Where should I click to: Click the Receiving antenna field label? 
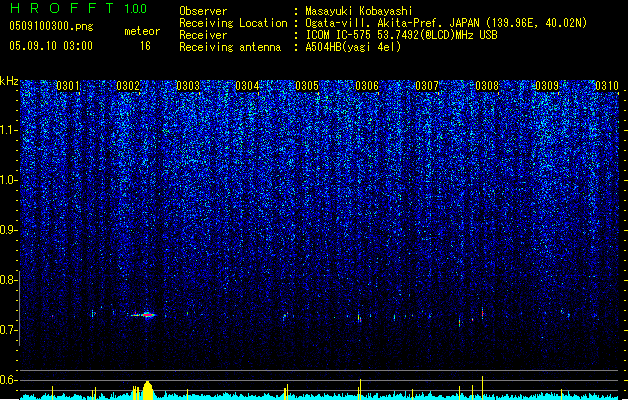click(x=230, y=47)
